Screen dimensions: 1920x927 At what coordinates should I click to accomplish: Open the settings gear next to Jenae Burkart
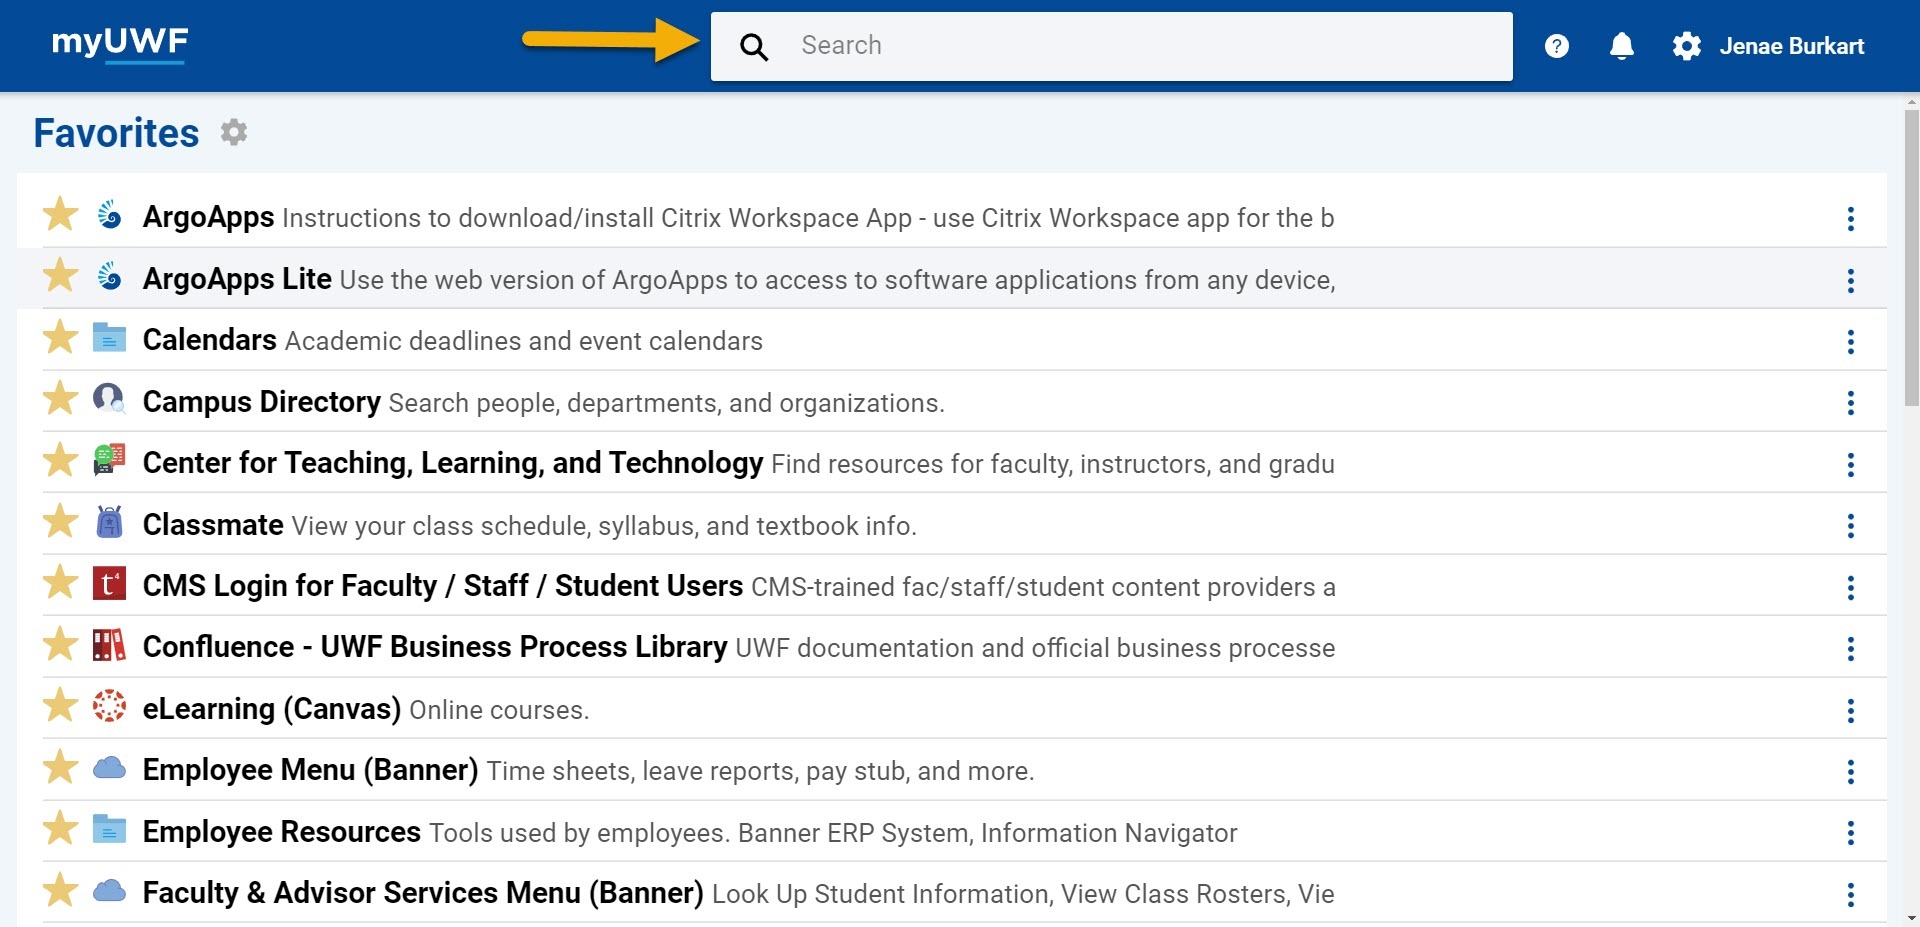(x=1686, y=46)
